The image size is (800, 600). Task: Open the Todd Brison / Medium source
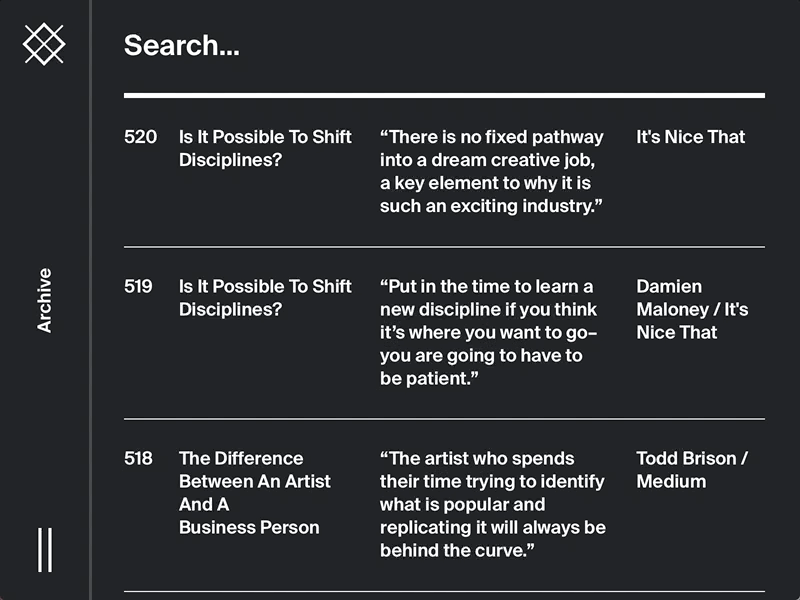coord(692,469)
